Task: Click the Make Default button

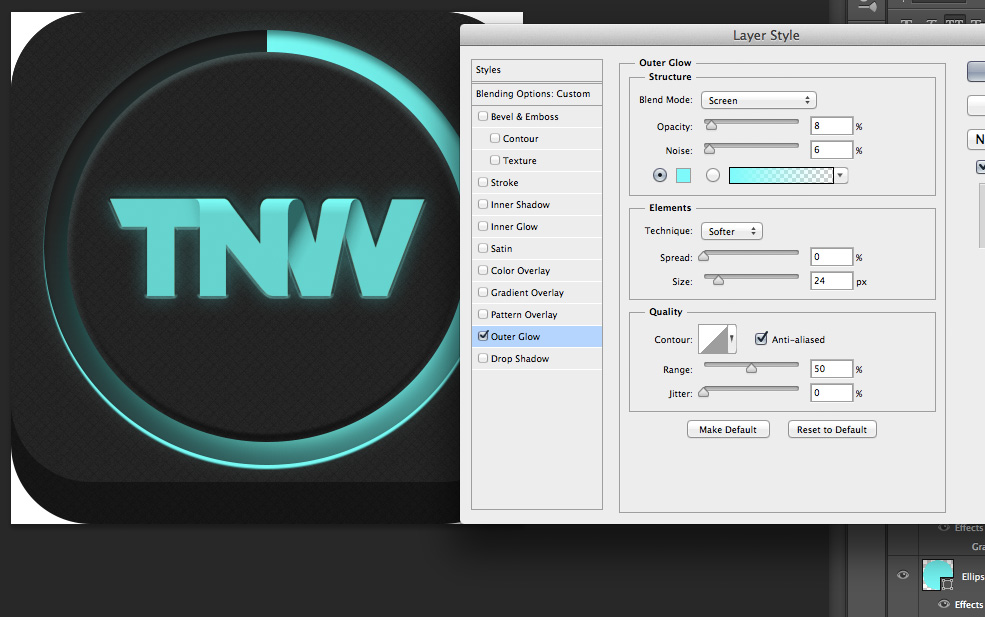Action: point(728,430)
